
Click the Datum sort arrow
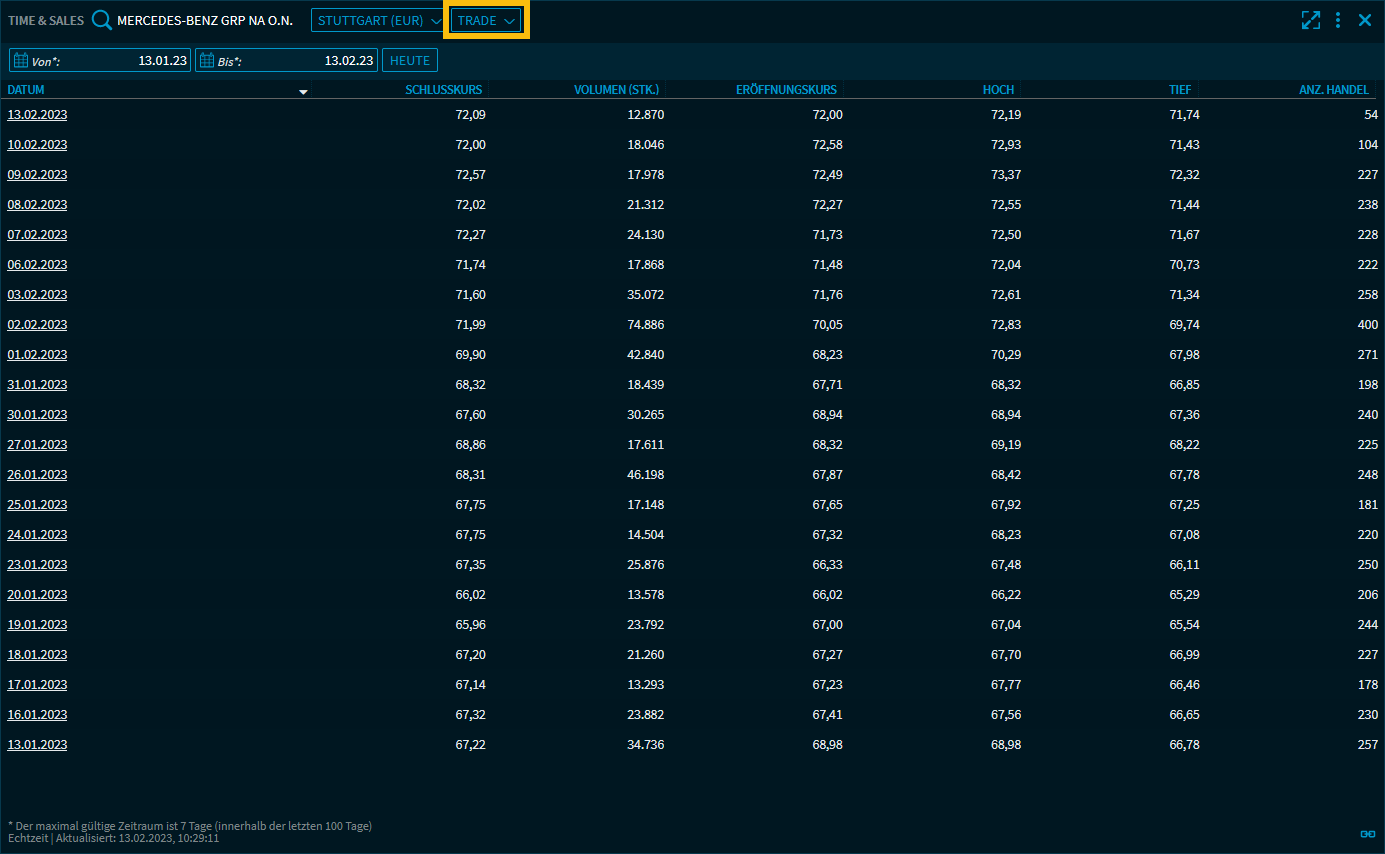(x=303, y=91)
